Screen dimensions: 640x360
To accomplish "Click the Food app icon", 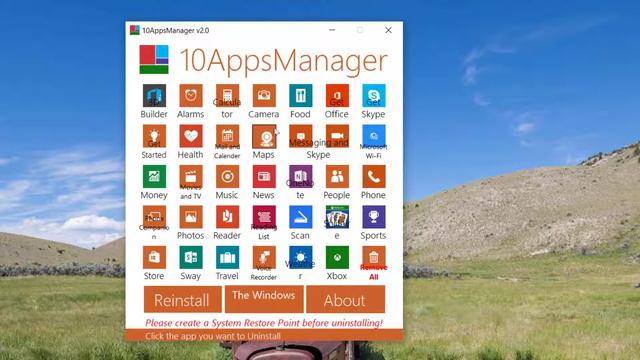I will click(300, 96).
